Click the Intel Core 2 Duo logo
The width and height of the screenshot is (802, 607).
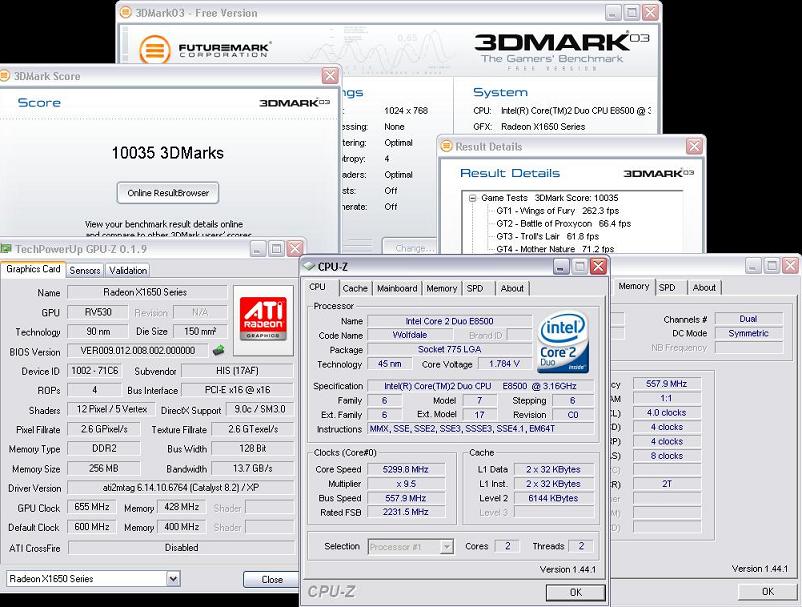click(x=564, y=342)
